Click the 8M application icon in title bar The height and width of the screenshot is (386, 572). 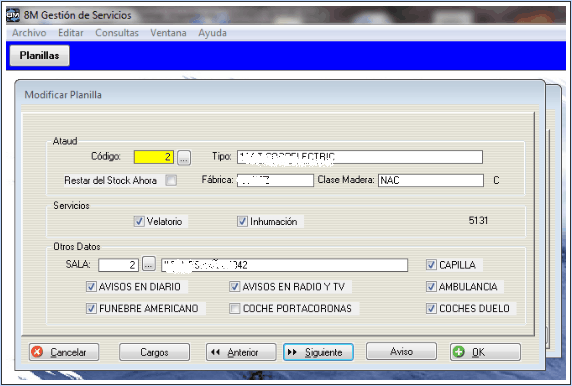pos(13,15)
